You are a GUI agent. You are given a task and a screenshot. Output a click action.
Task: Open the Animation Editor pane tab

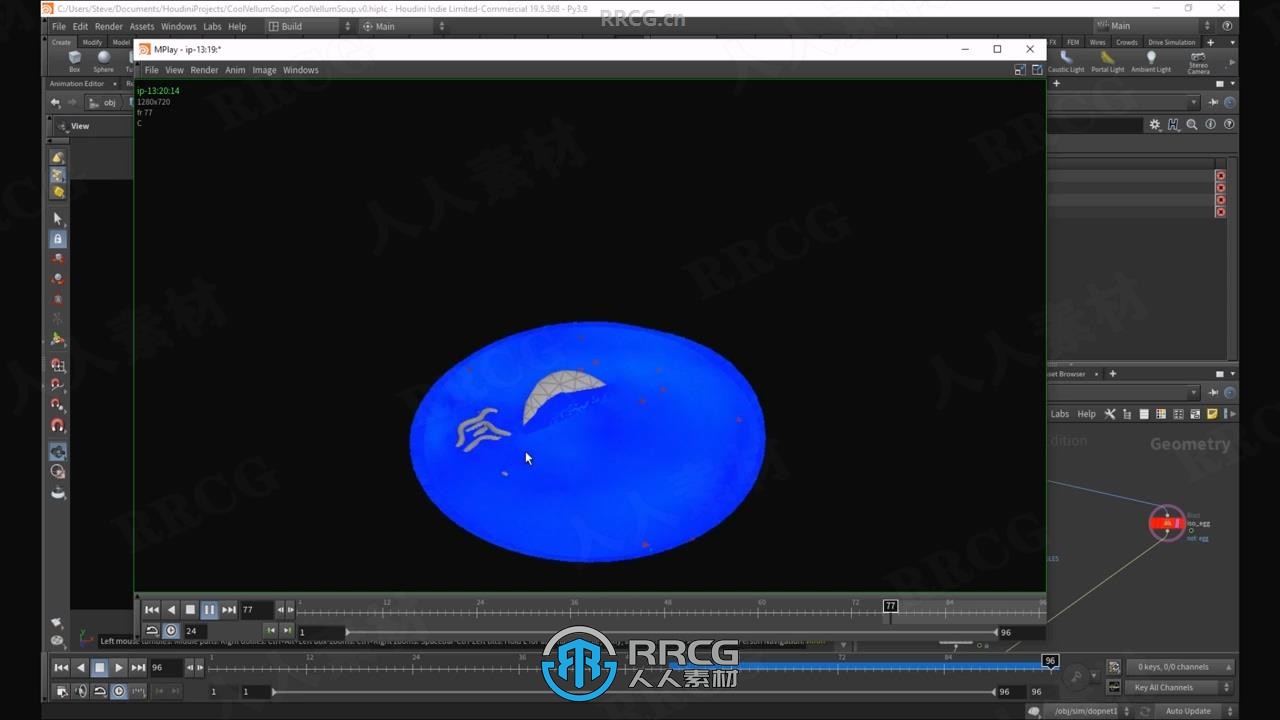point(77,84)
